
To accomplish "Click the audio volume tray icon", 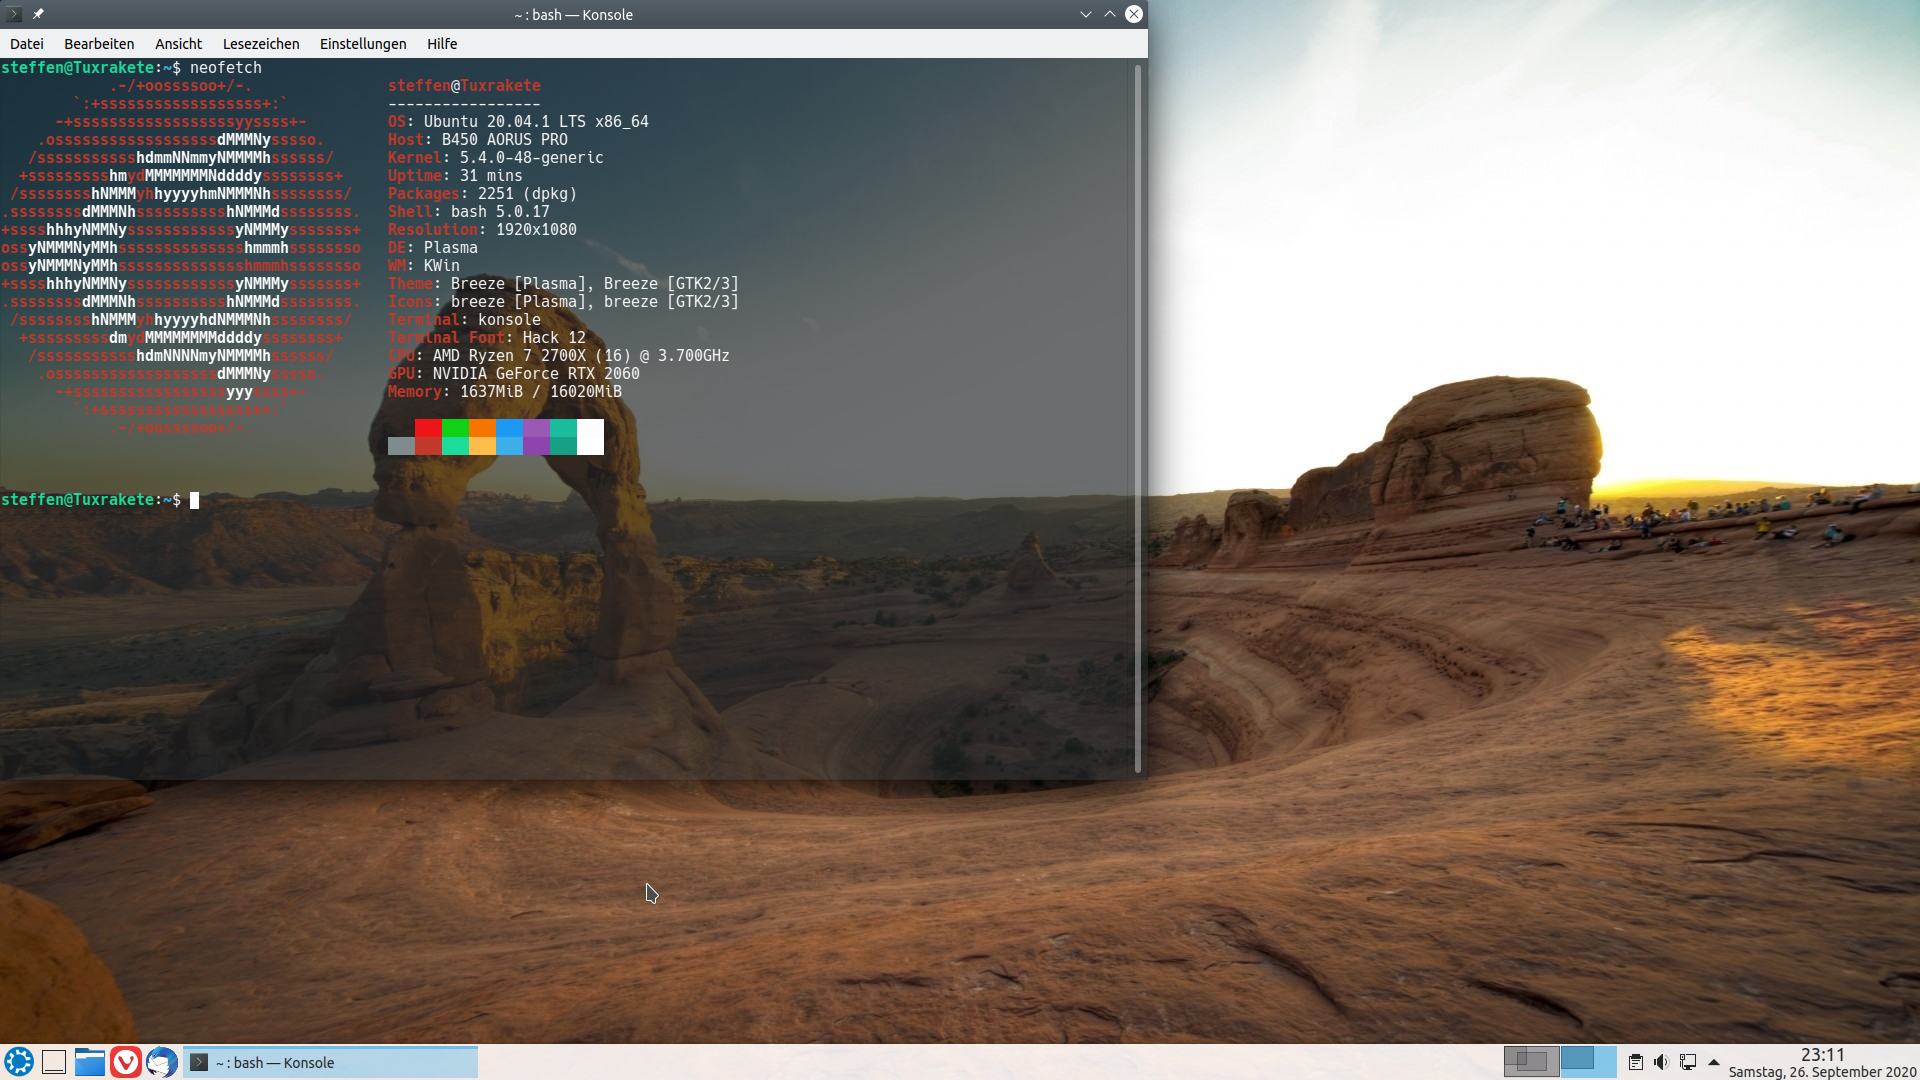I will click(1661, 1062).
